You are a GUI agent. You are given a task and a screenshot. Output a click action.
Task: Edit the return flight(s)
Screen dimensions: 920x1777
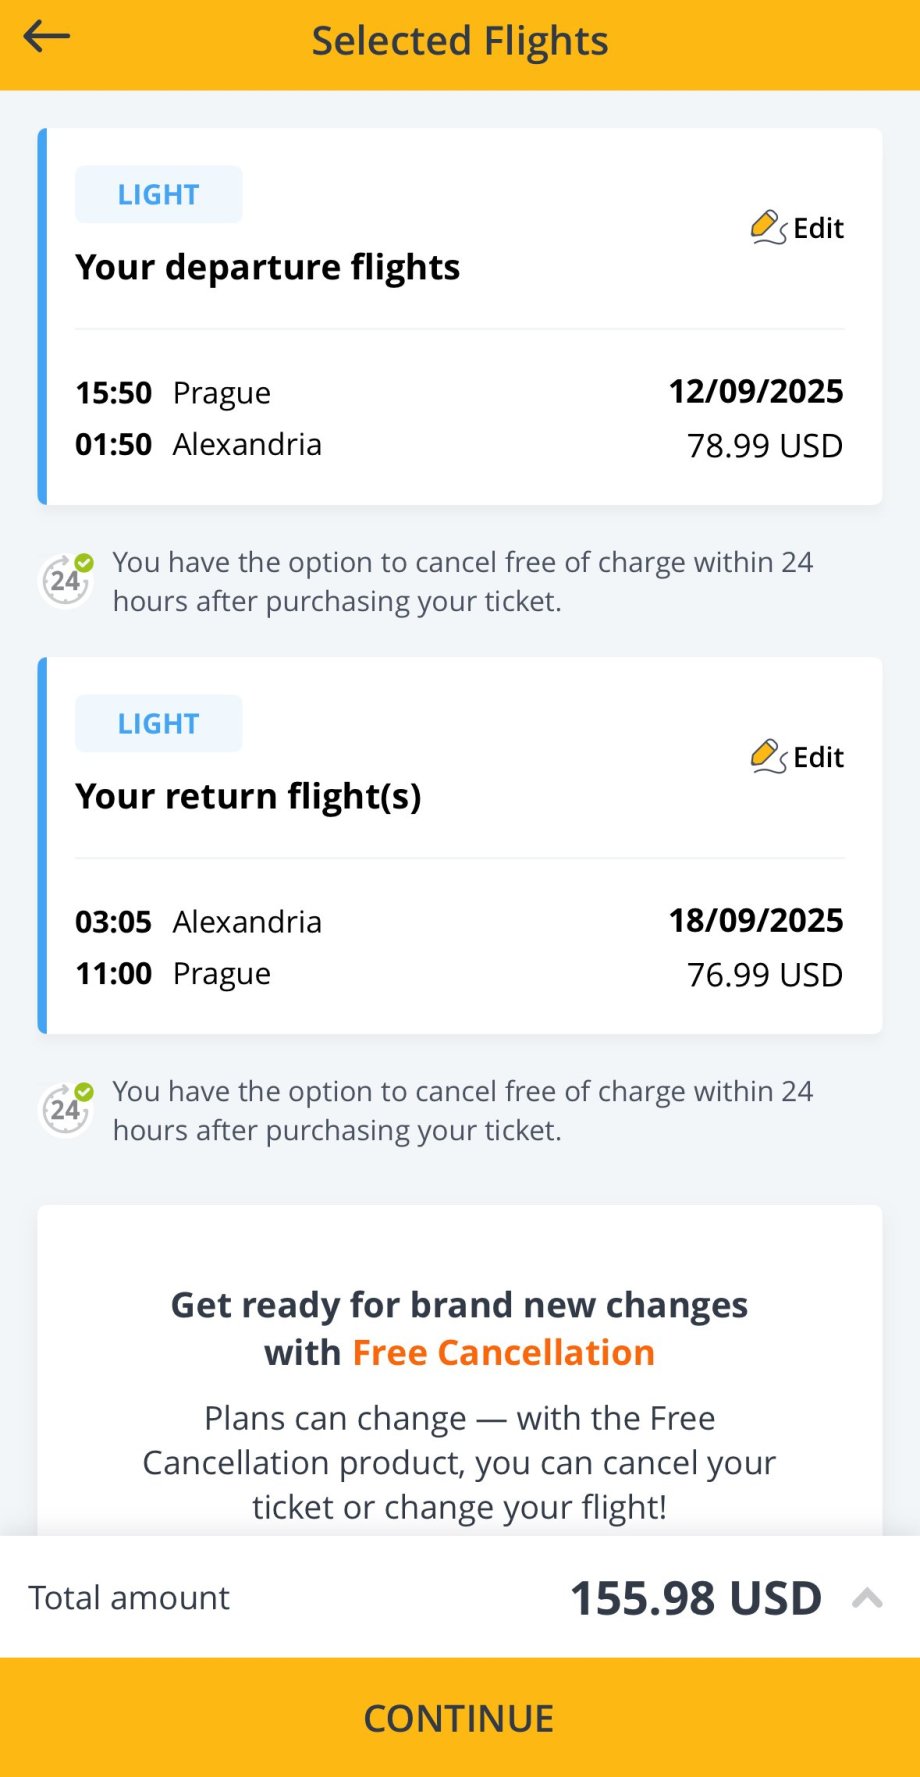(x=817, y=757)
